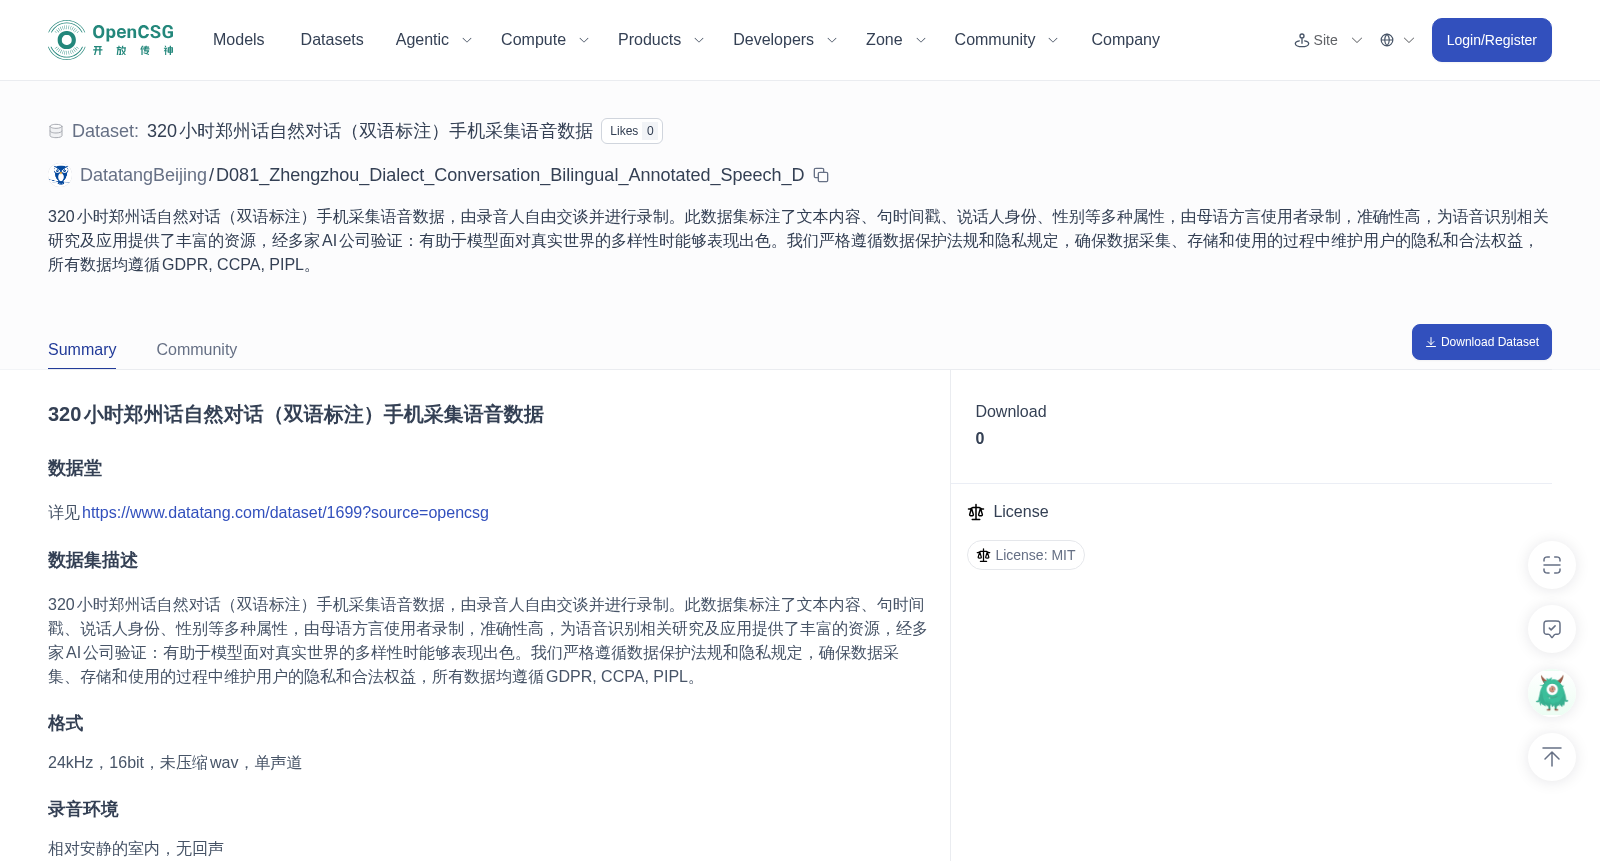Click the back-to-top arrow button

(x=1552, y=757)
